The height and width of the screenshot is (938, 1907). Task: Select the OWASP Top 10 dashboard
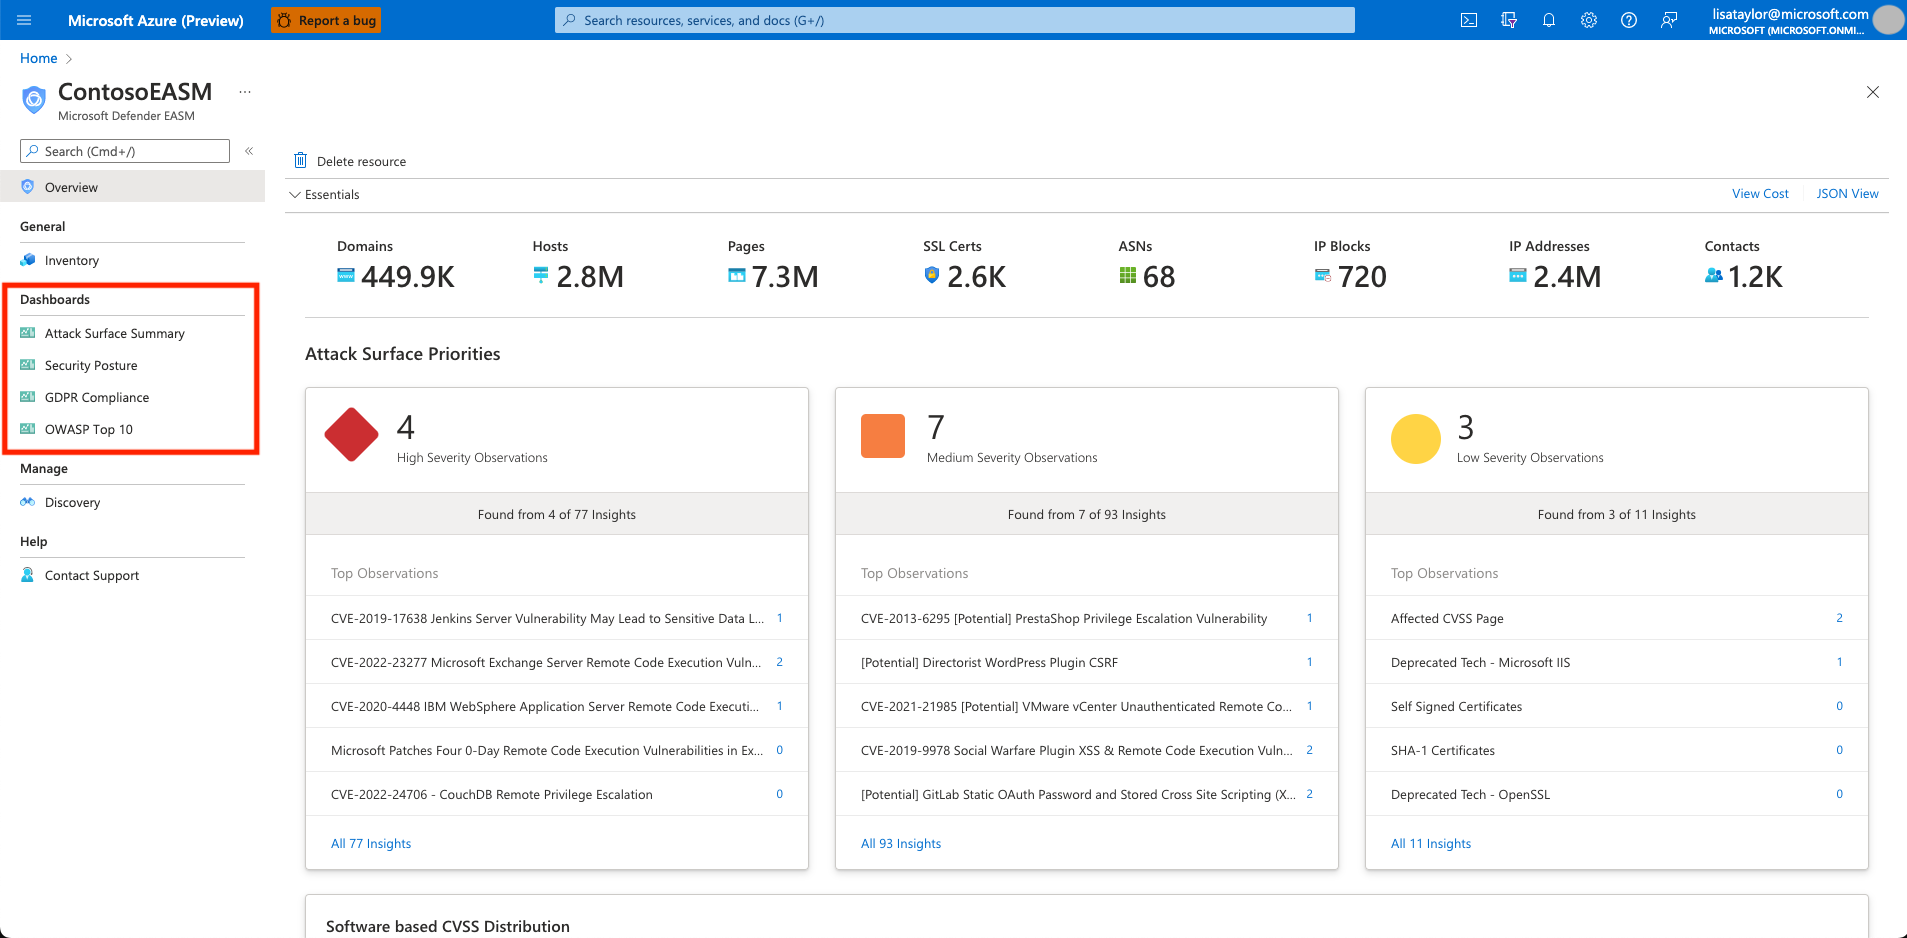coord(88,430)
